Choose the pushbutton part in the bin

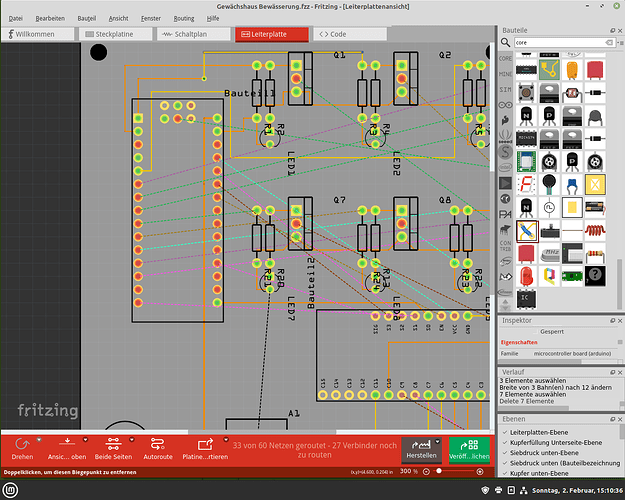tap(526, 93)
